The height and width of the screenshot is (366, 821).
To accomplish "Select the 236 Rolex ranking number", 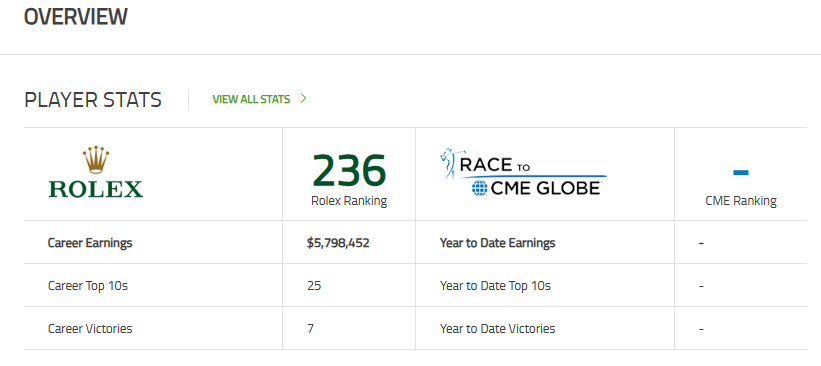I will [349, 171].
